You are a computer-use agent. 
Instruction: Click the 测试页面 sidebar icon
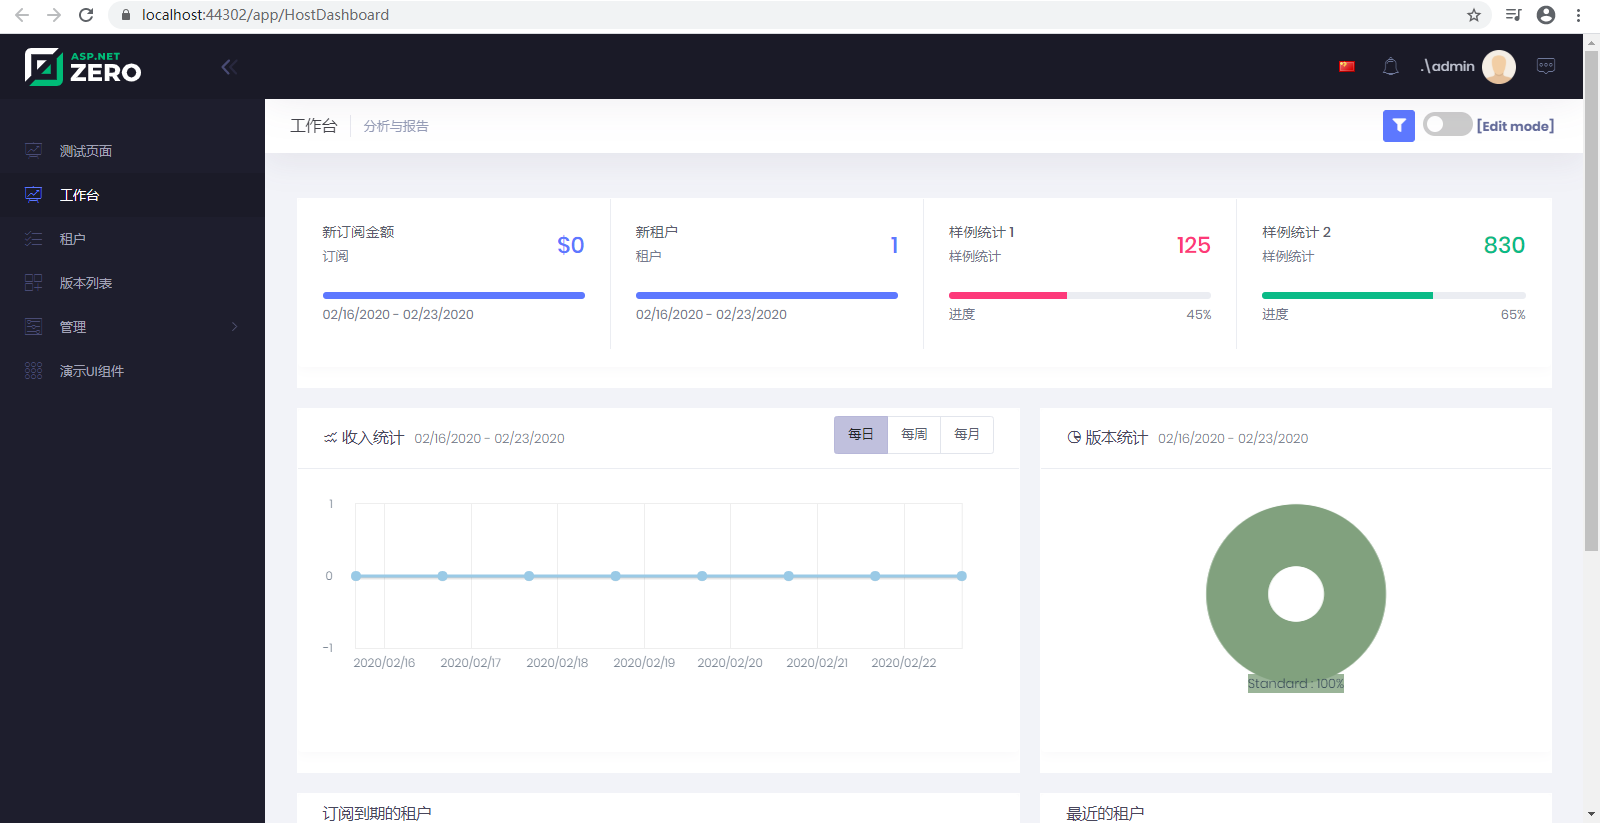[x=34, y=151]
